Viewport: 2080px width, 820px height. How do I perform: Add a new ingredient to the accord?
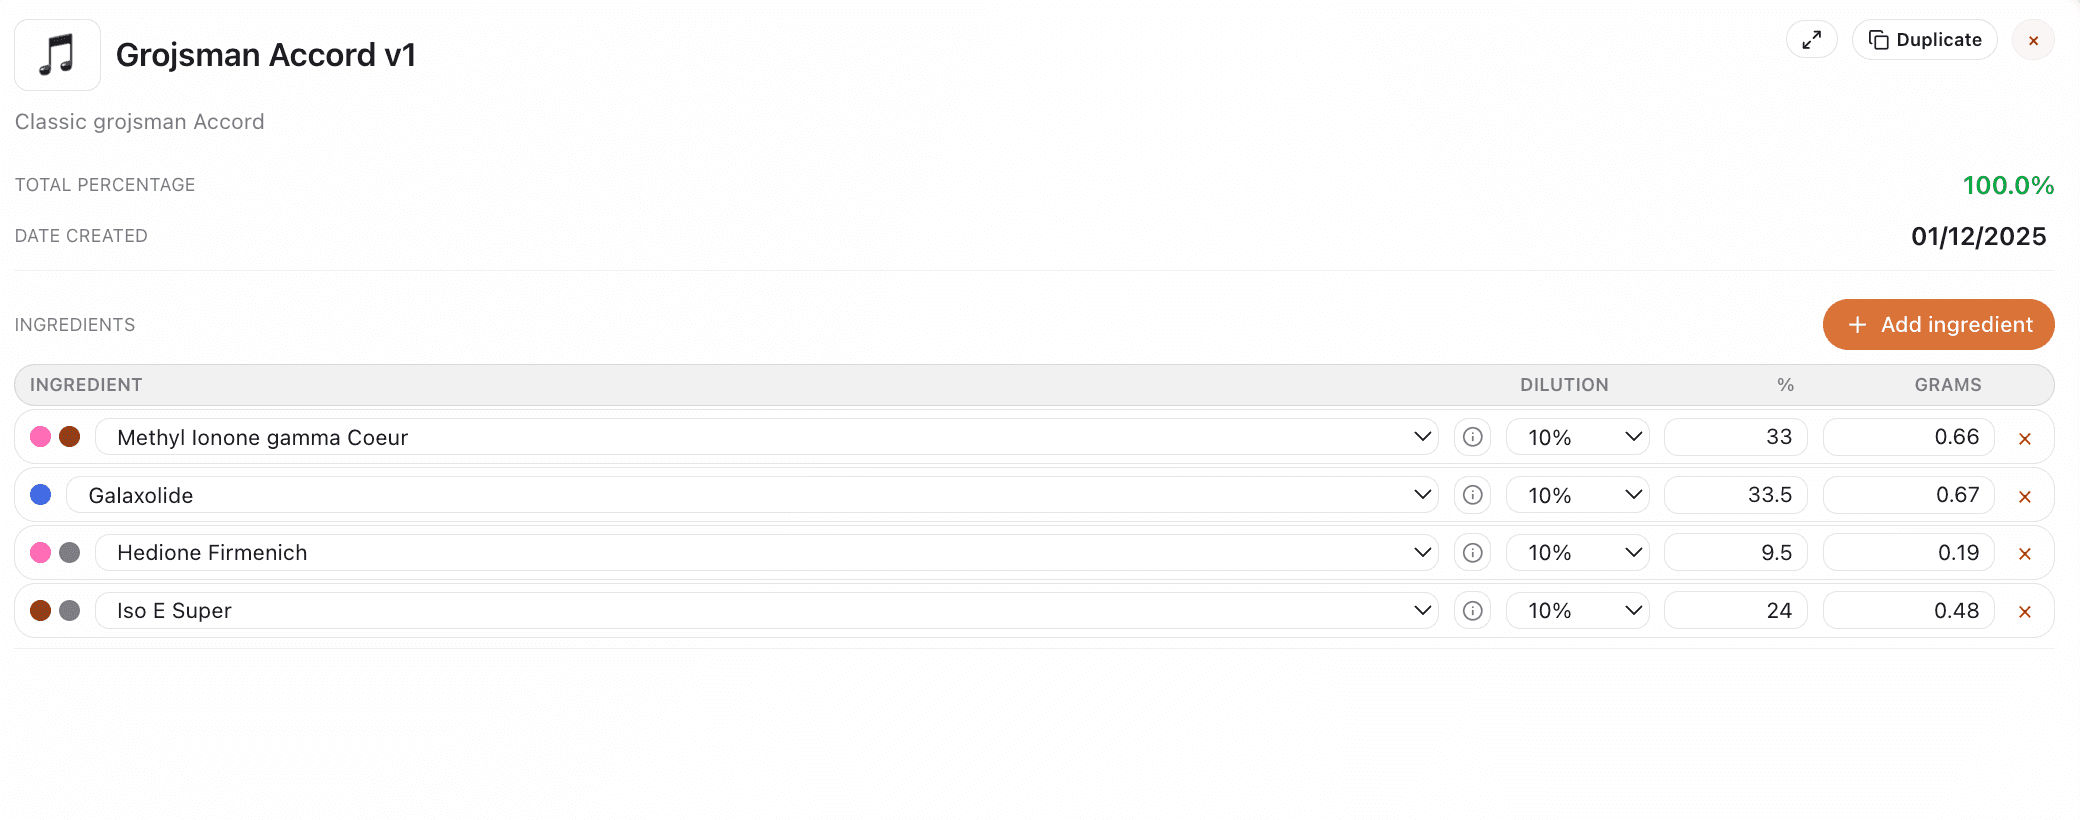click(1938, 324)
